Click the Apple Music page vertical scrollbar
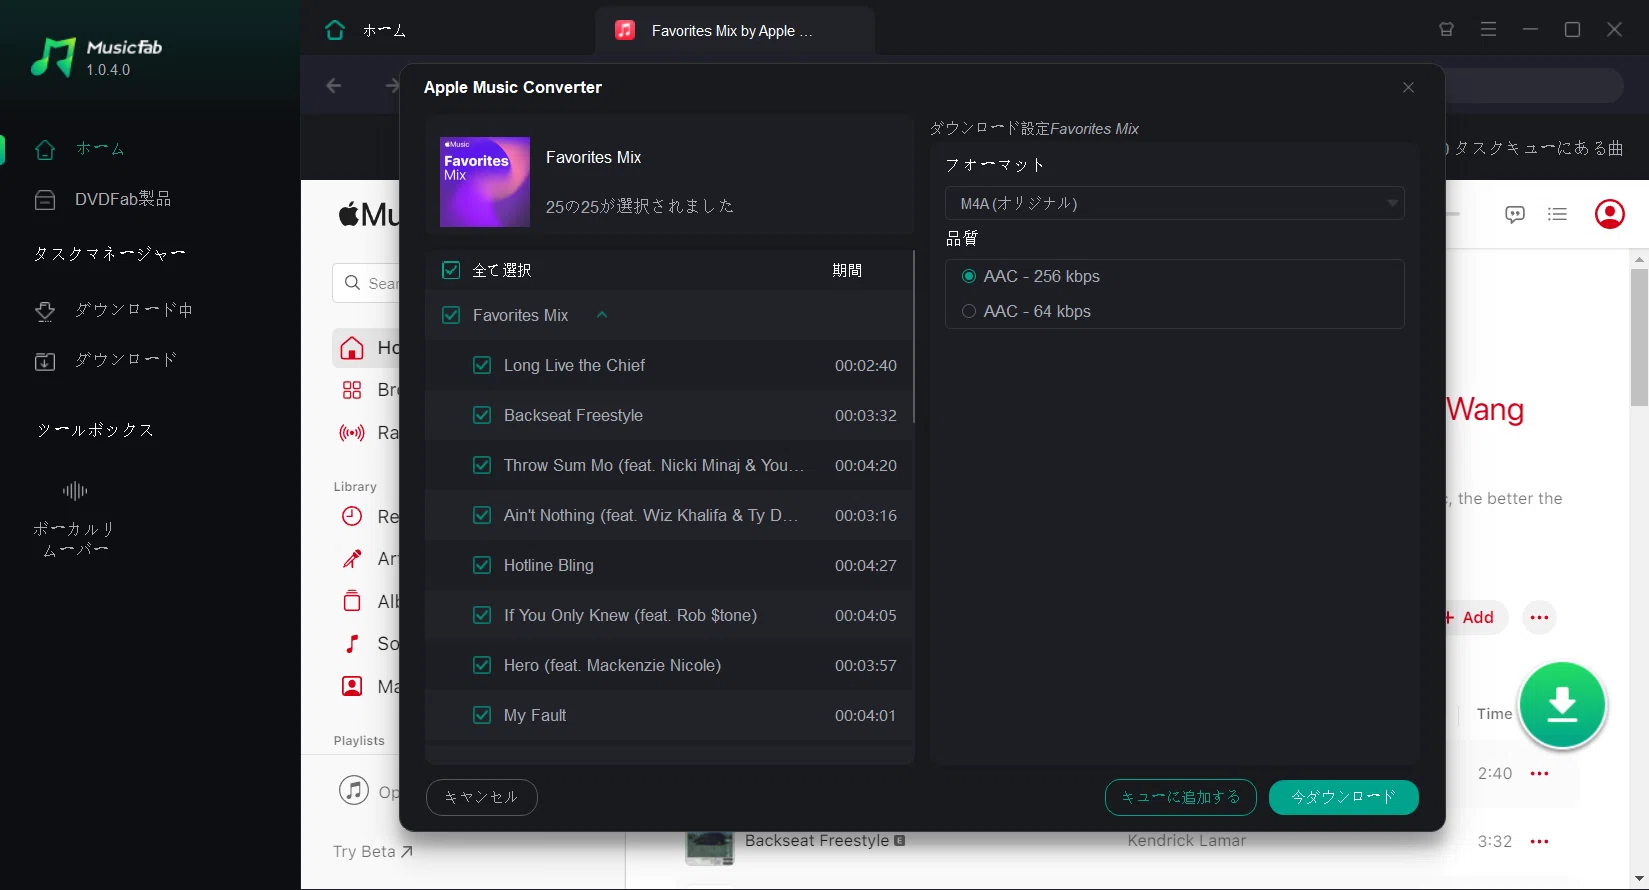 (1639, 338)
